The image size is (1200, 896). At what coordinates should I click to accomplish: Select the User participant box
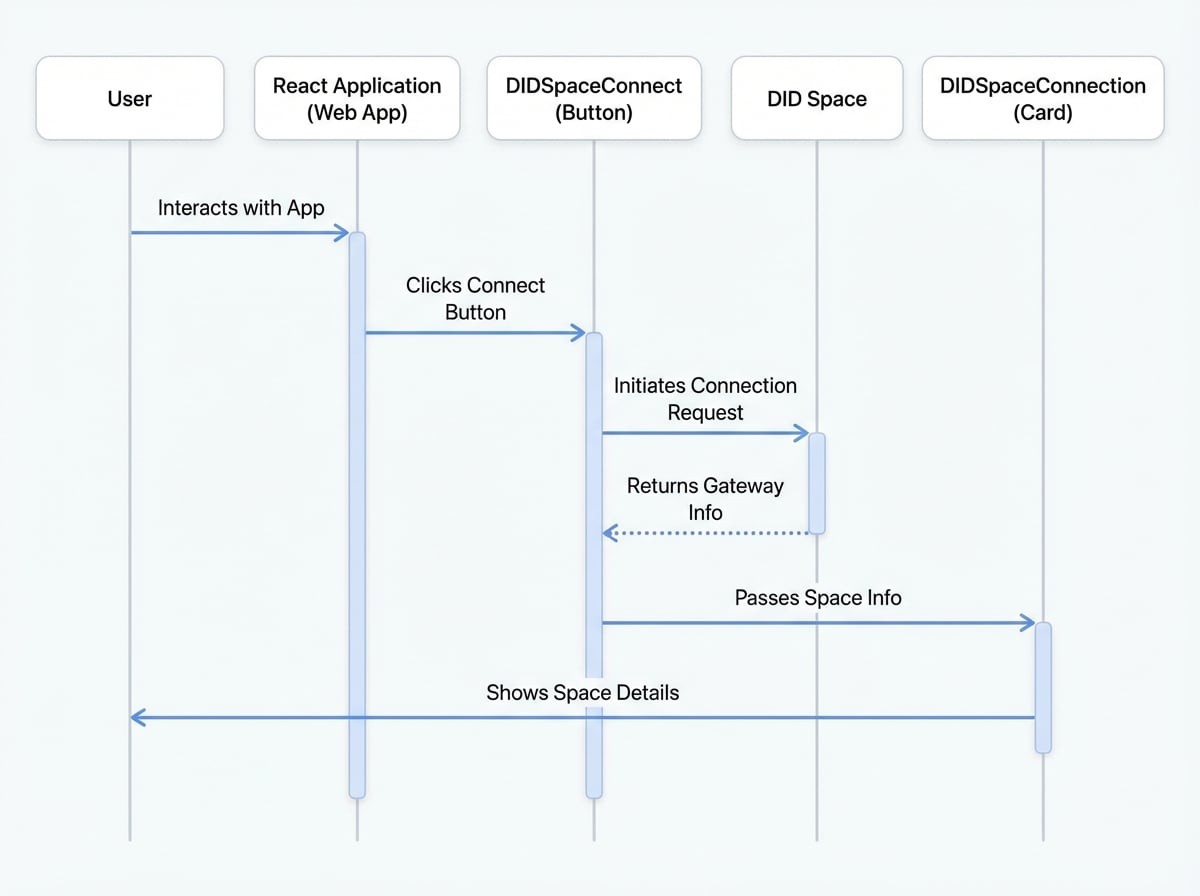pos(130,98)
